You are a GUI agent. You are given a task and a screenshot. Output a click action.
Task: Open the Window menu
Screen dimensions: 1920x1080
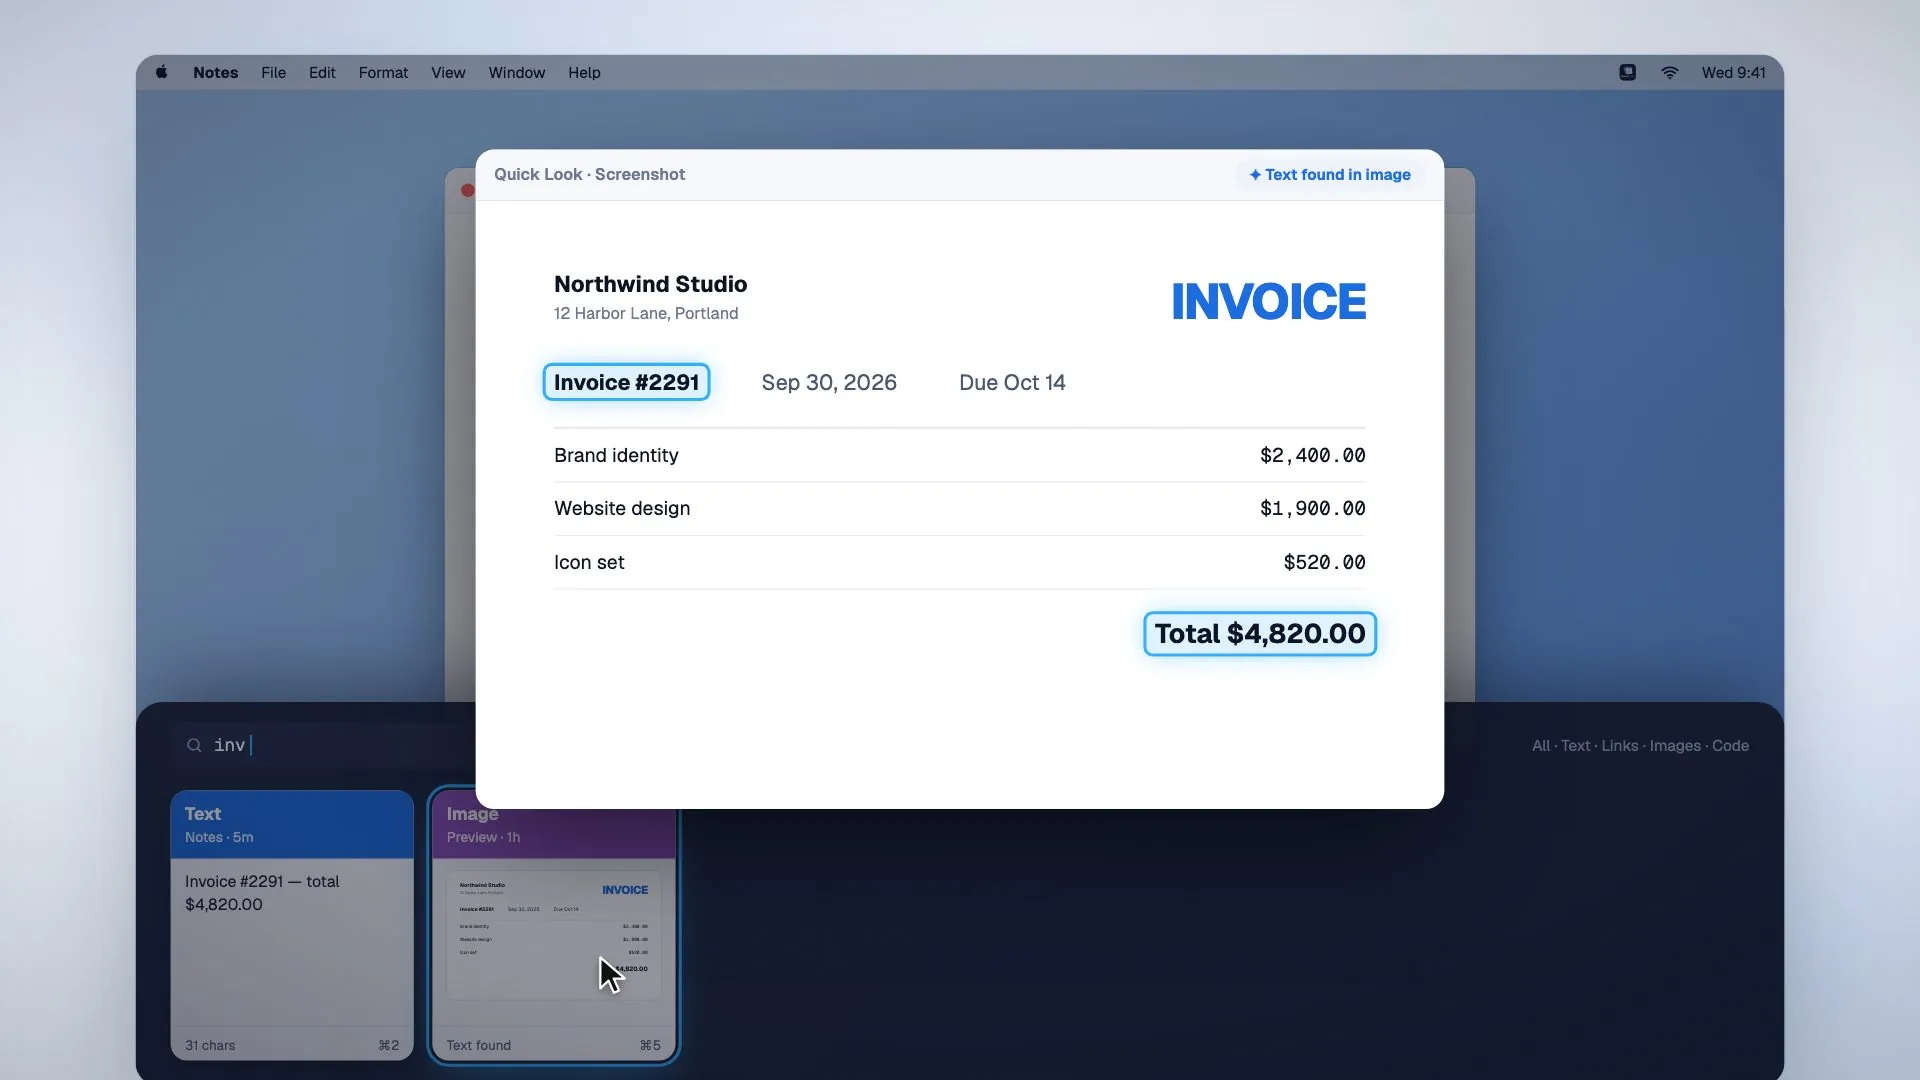coord(516,72)
